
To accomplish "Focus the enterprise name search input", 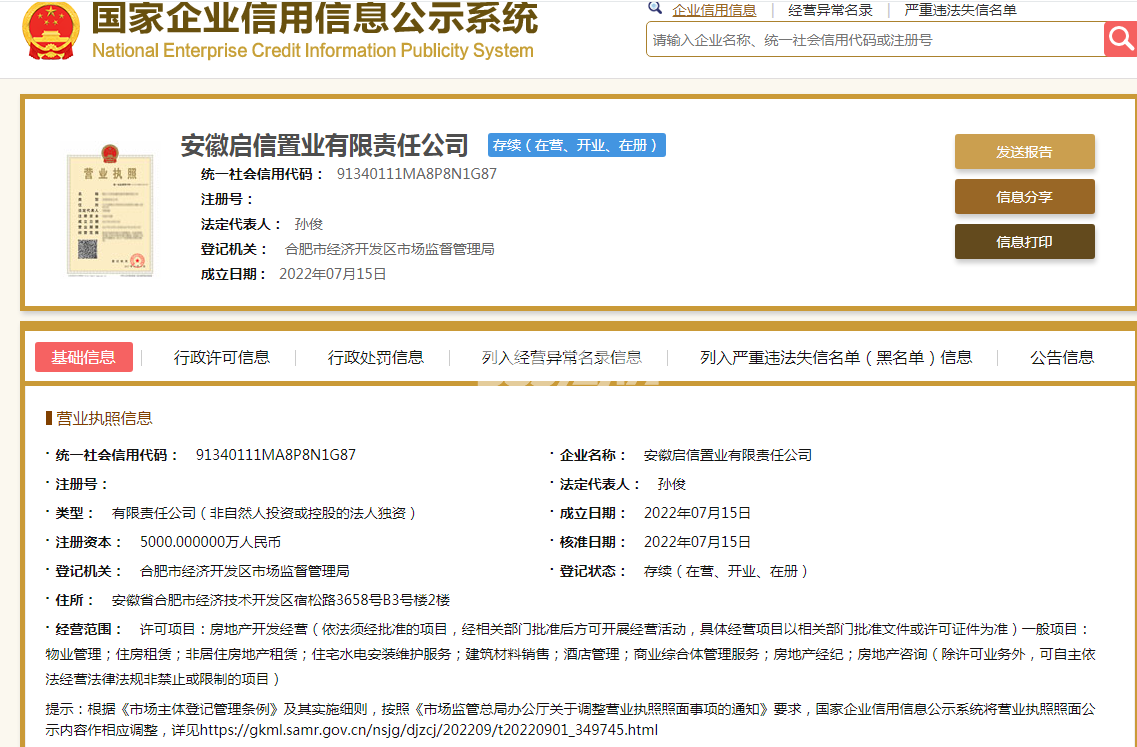I will click(875, 40).
